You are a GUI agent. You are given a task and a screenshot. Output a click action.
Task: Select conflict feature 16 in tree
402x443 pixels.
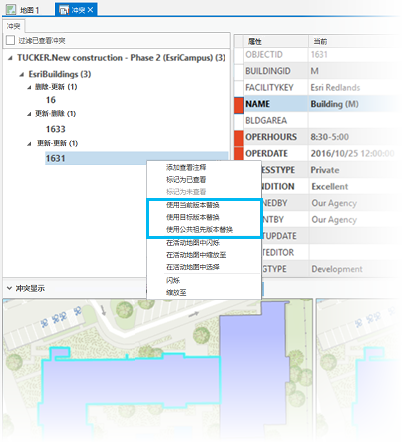coord(51,100)
